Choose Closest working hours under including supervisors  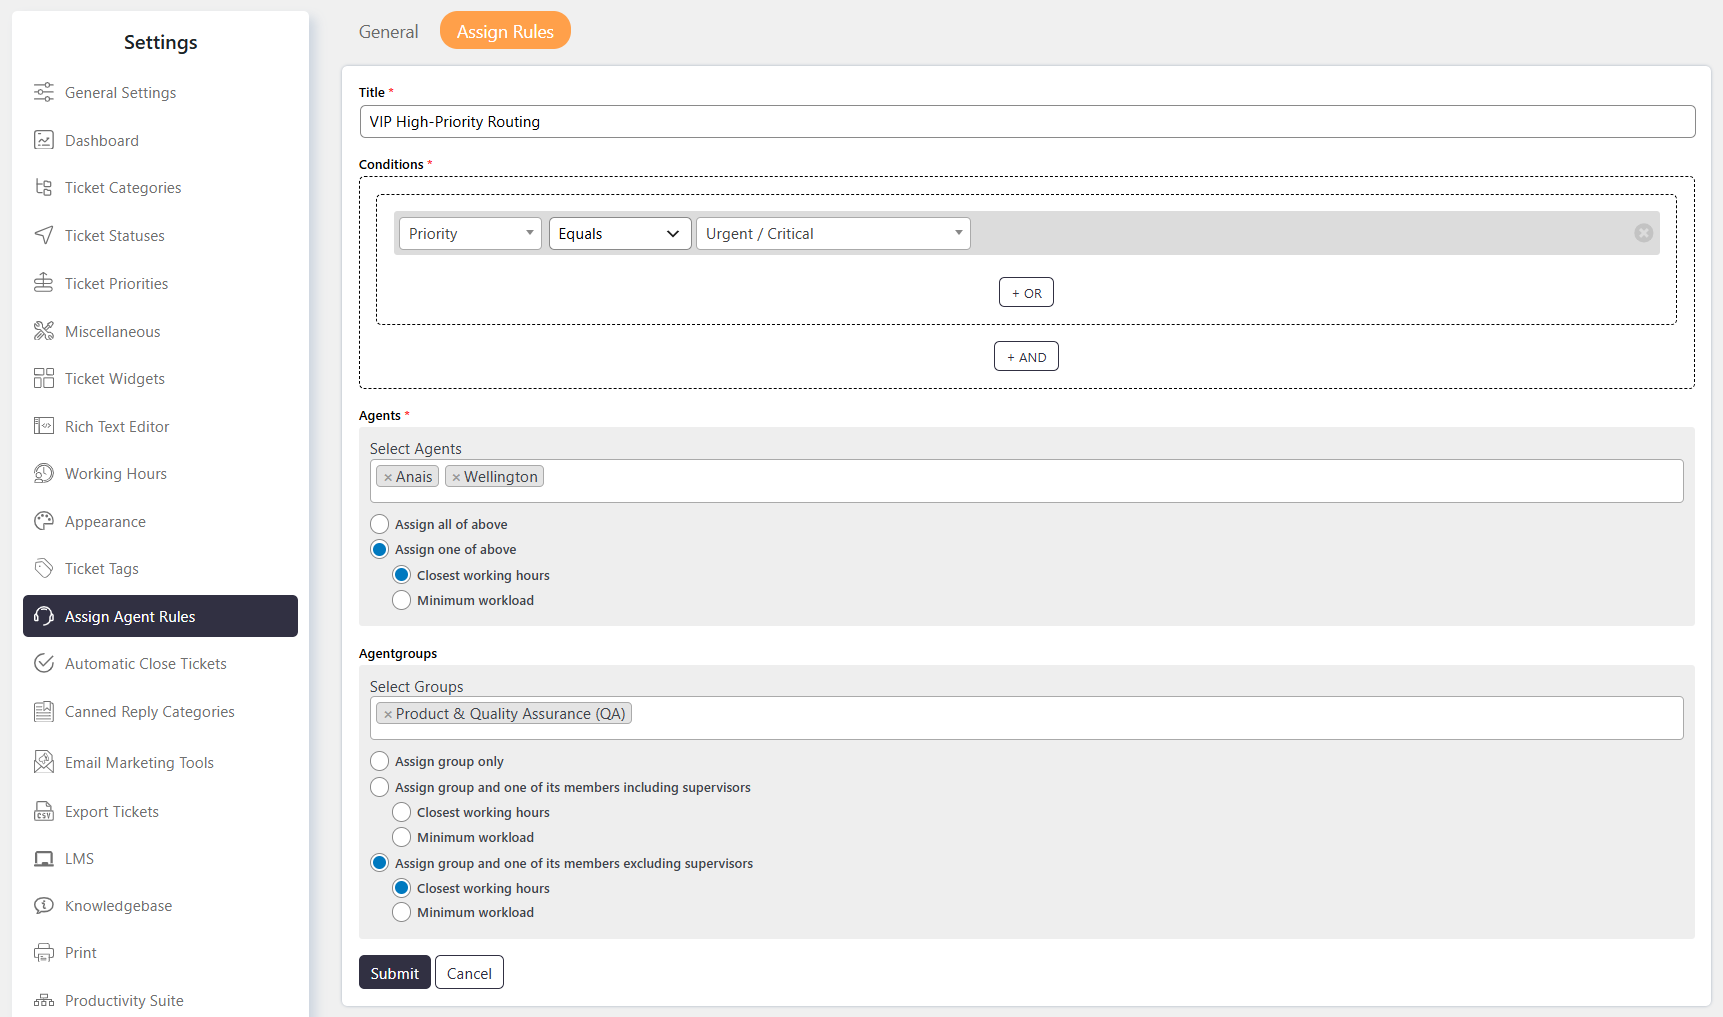point(401,812)
